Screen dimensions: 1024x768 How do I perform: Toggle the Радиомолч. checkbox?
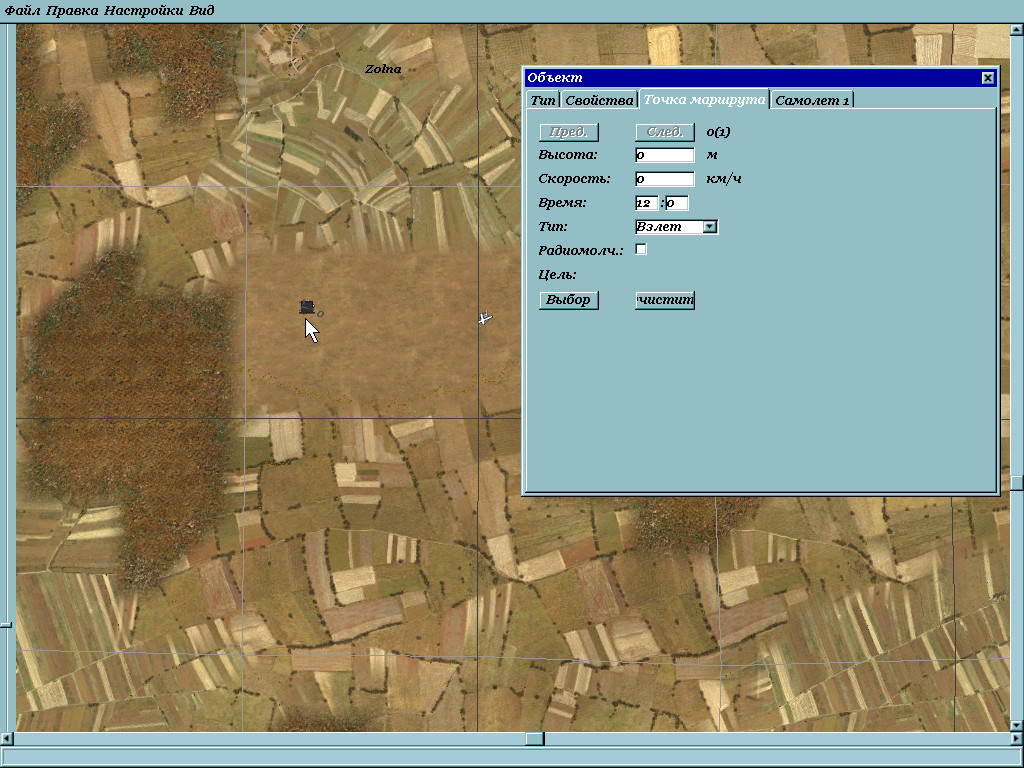click(641, 249)
